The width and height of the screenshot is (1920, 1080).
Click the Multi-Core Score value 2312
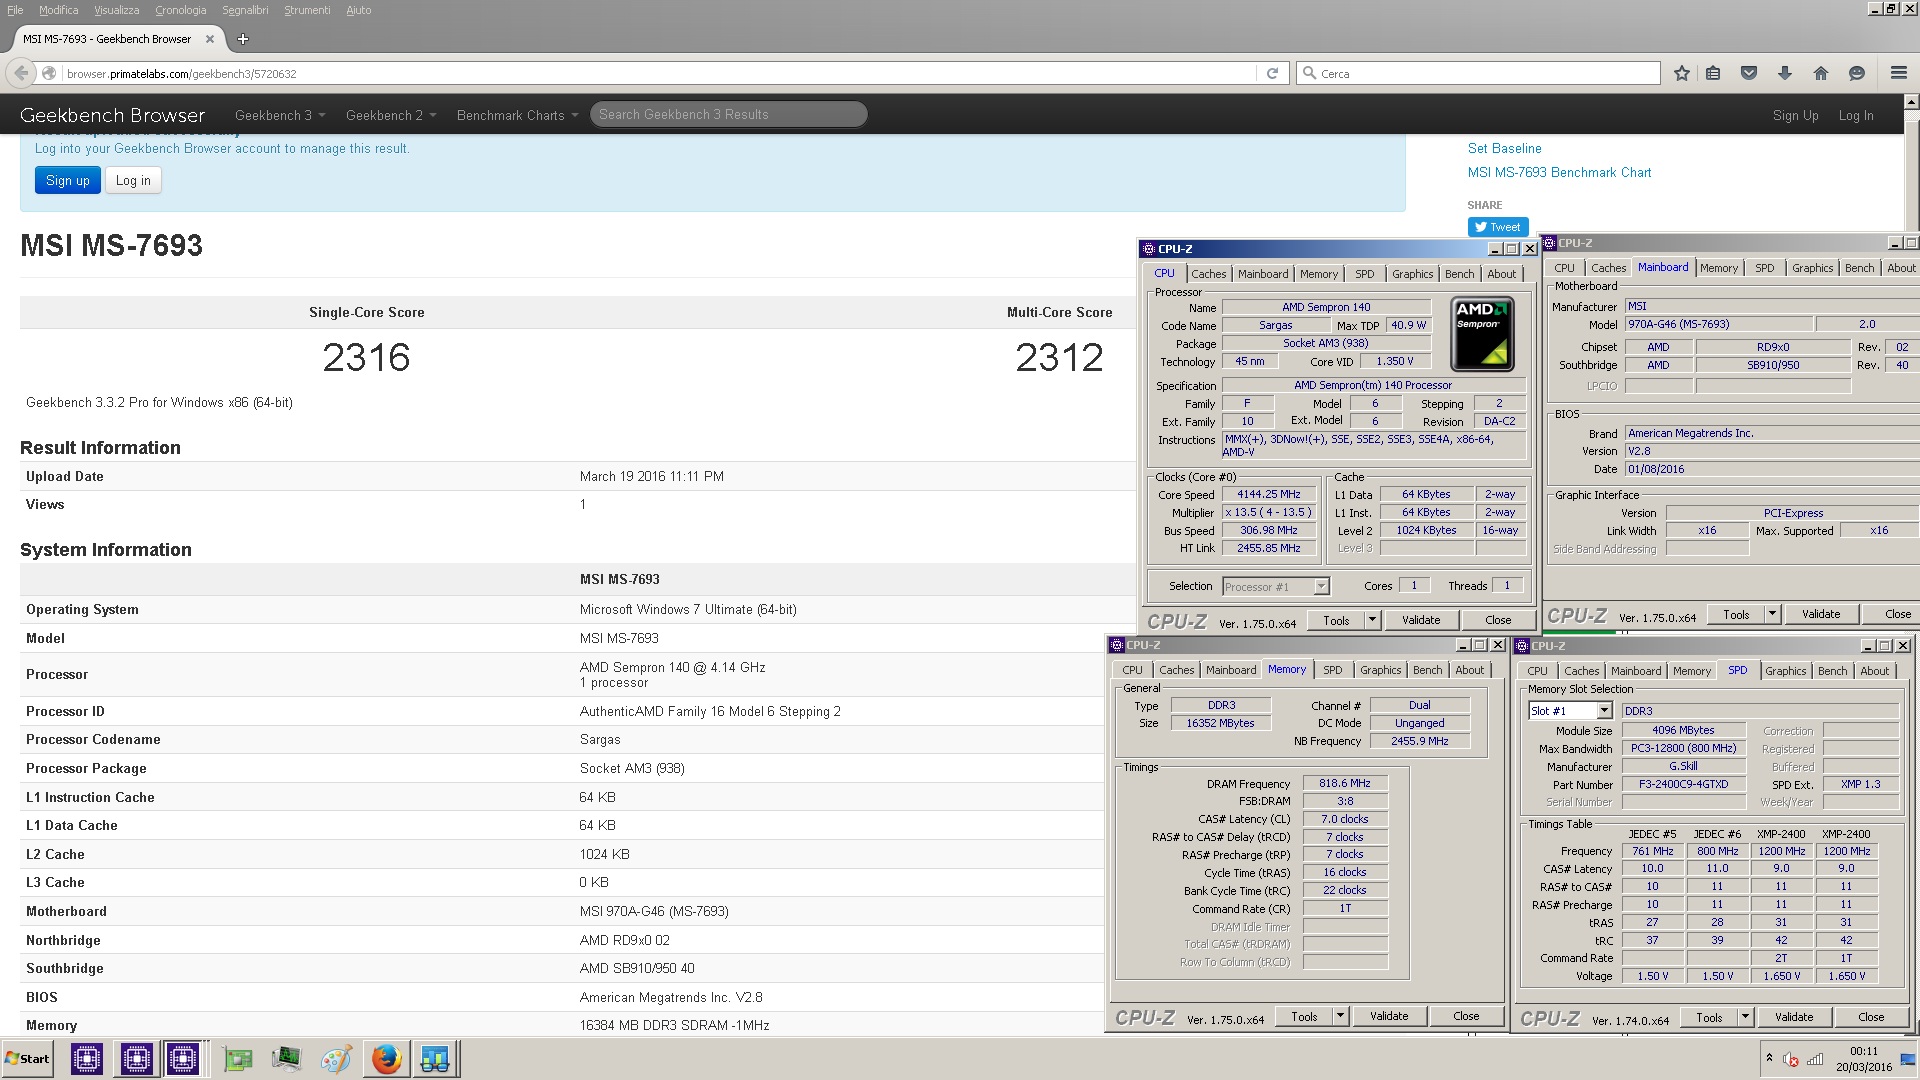pos(1059,358)
